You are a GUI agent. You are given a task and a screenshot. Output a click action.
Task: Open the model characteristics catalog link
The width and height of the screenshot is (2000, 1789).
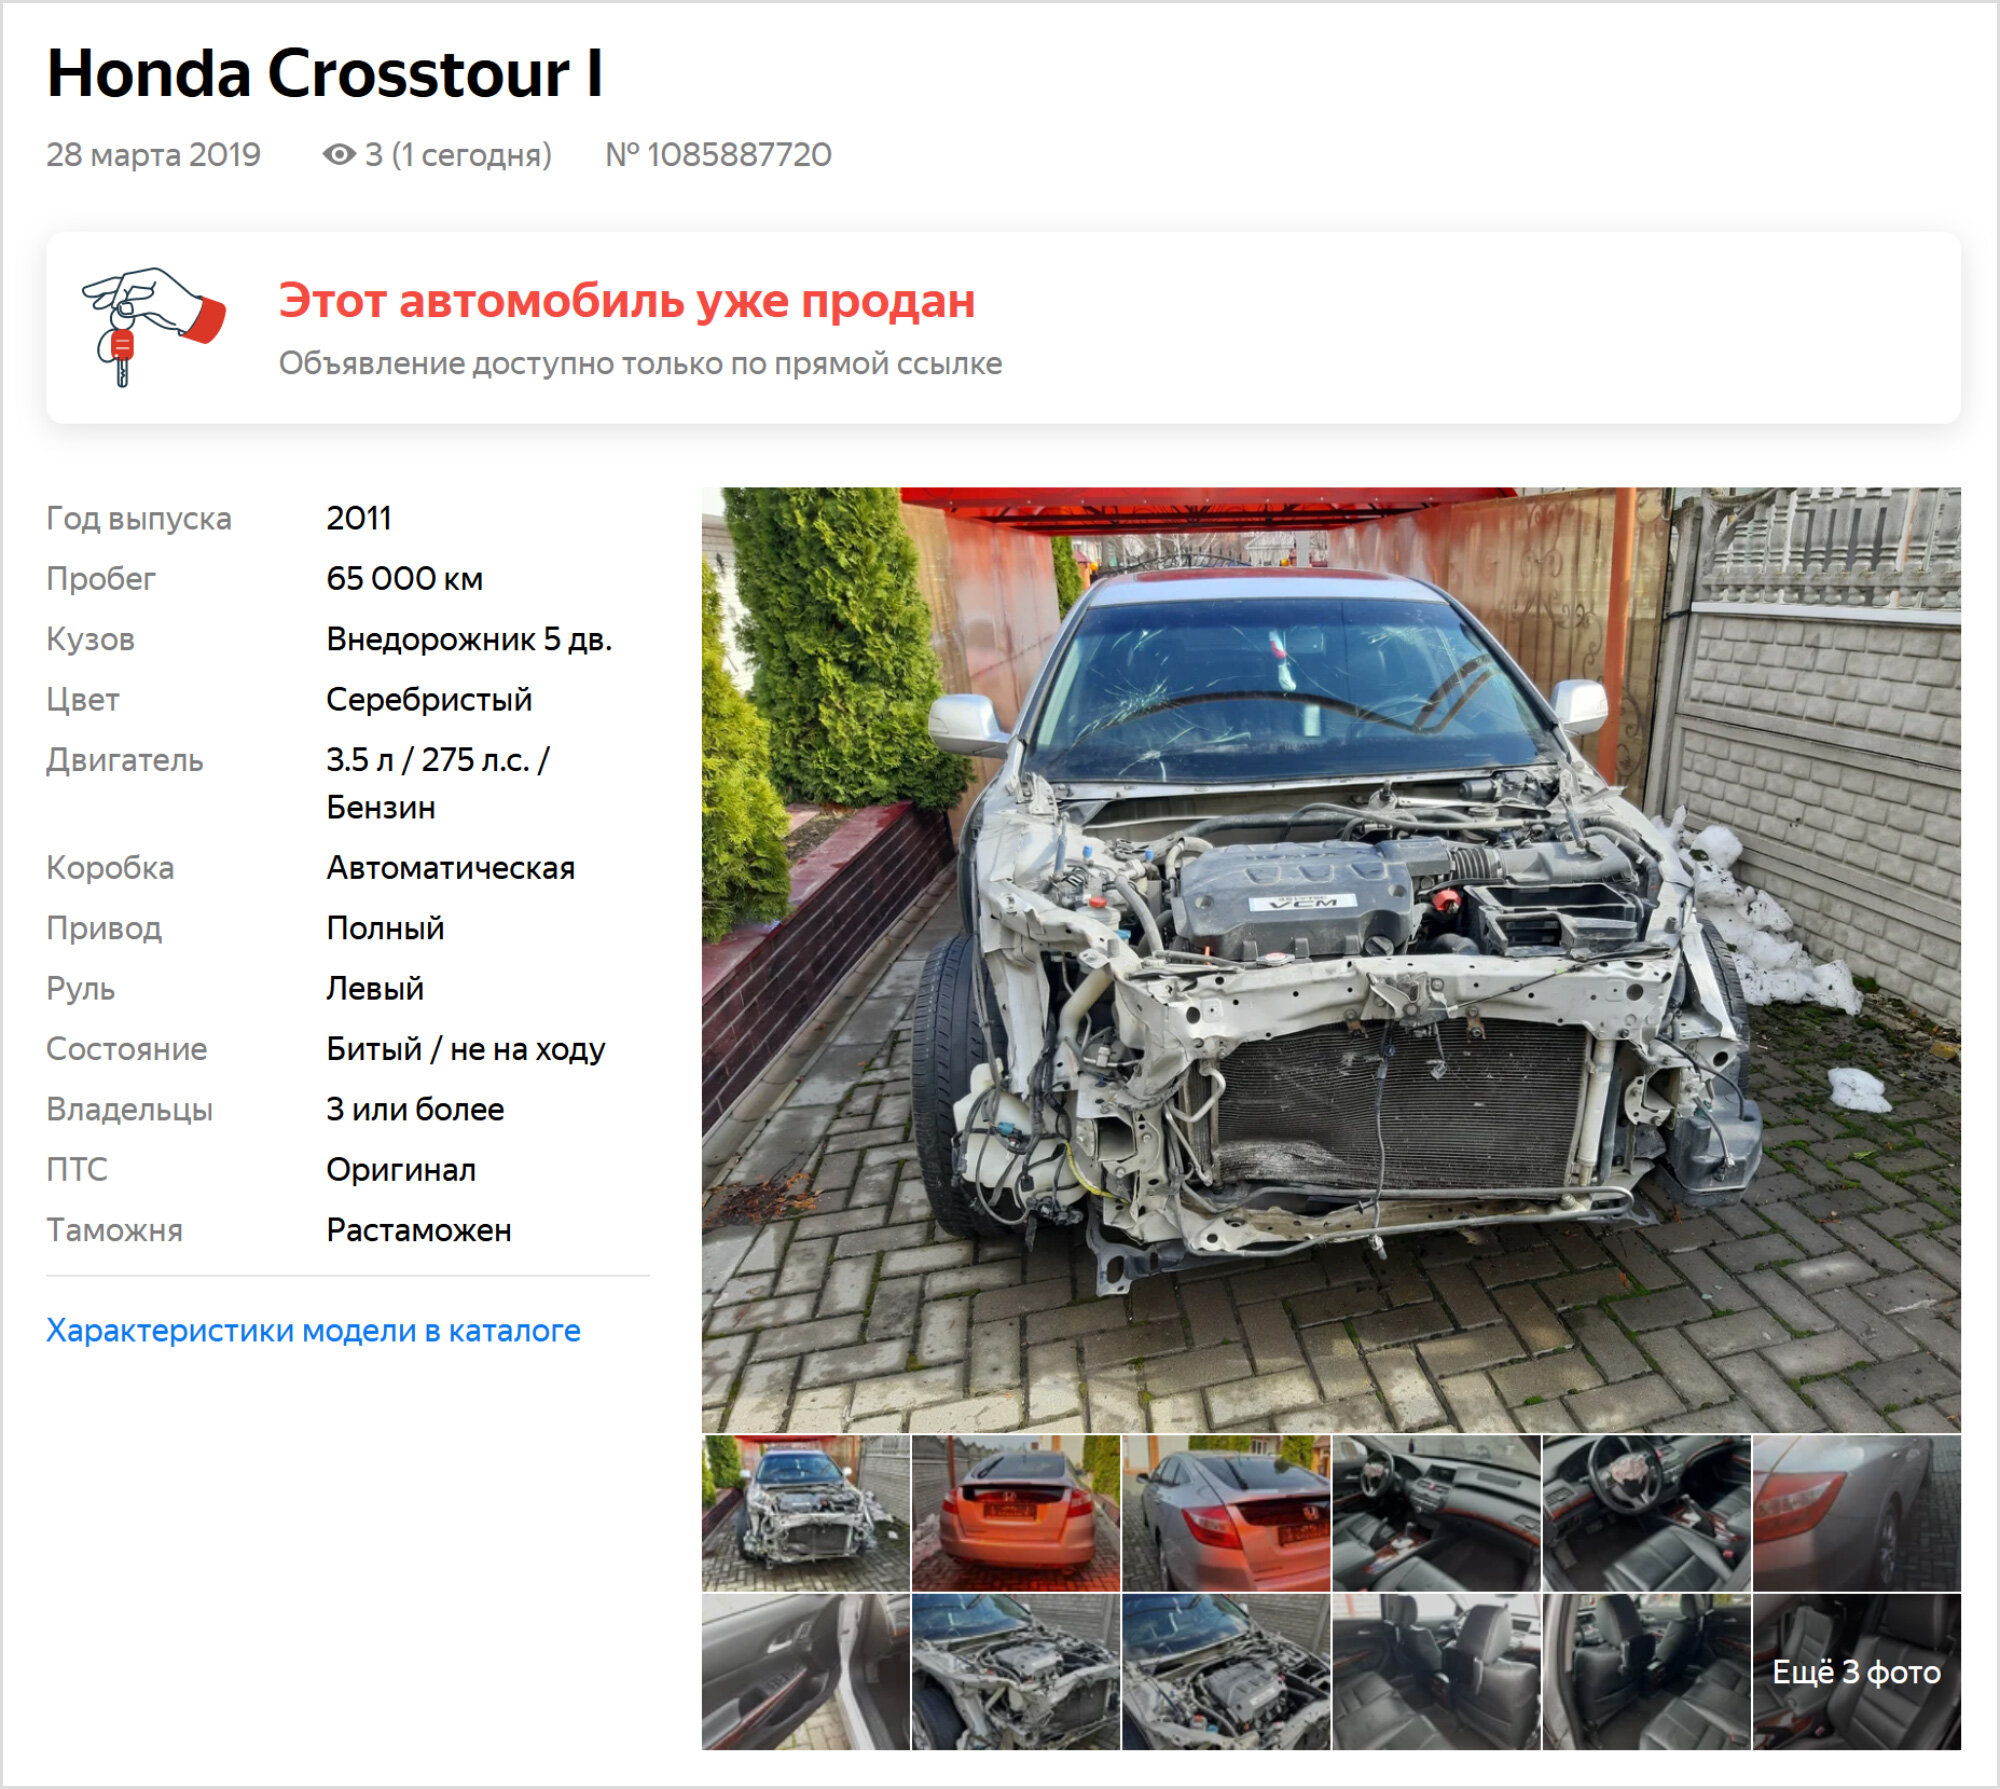pyautogui.click(x=313, y=1330)
